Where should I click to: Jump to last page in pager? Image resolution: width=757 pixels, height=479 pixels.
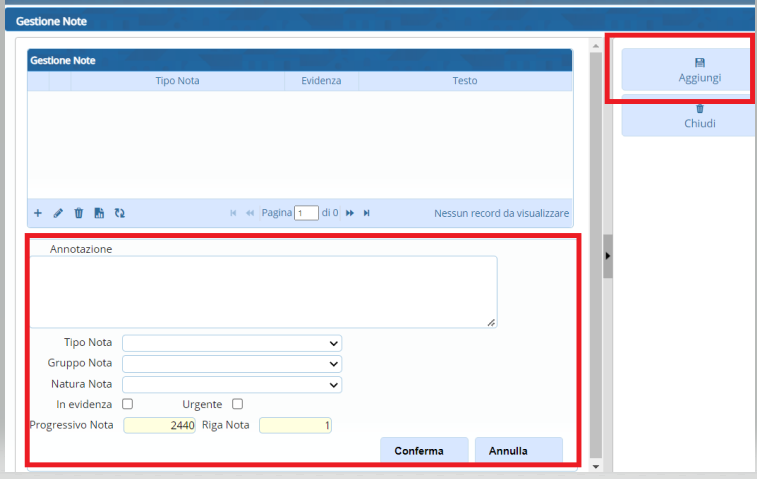pos(367,213)
